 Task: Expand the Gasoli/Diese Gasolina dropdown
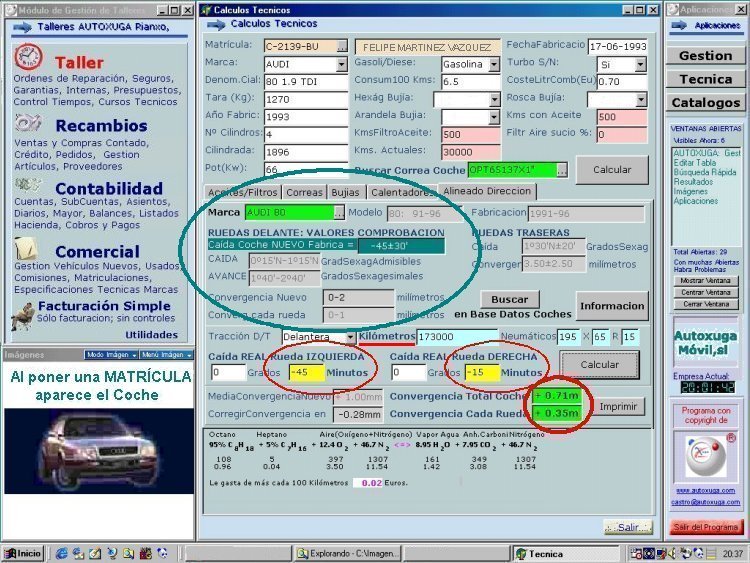(x=495, y=64)
